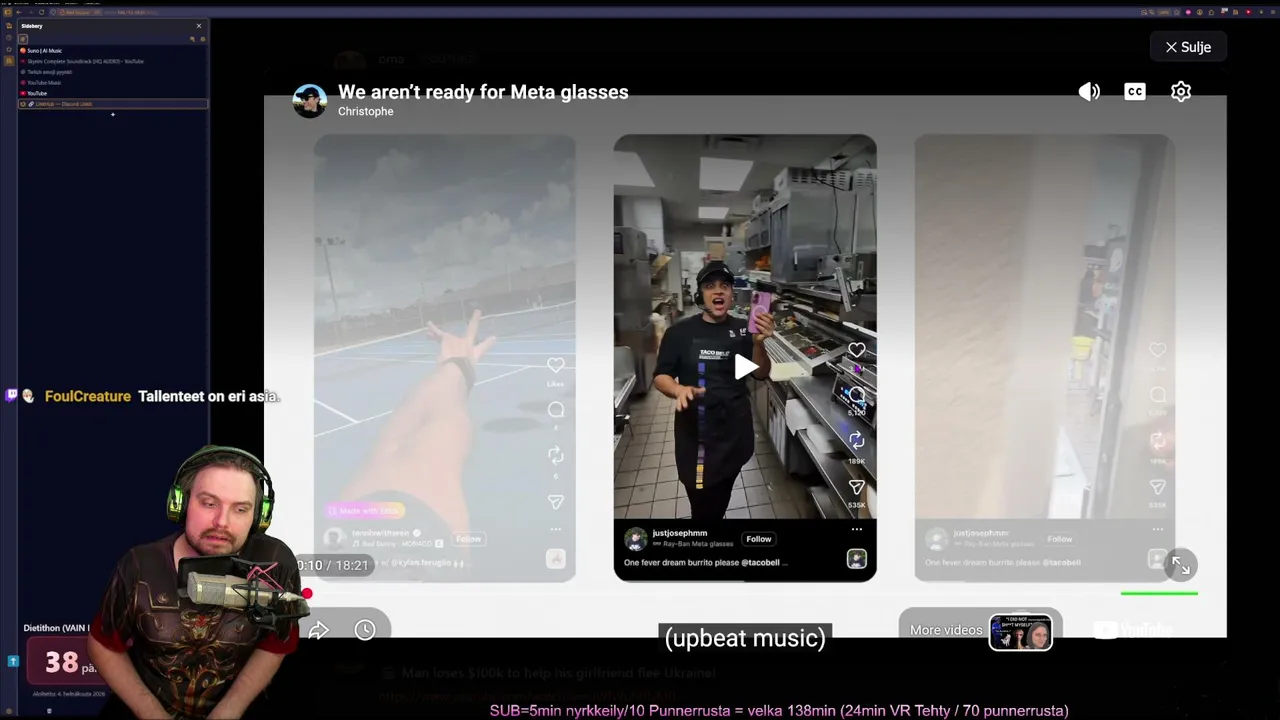Screen dimensions: 1280x720
Task: Open the Christophe channel name link
Action: [x=366, y=111]
